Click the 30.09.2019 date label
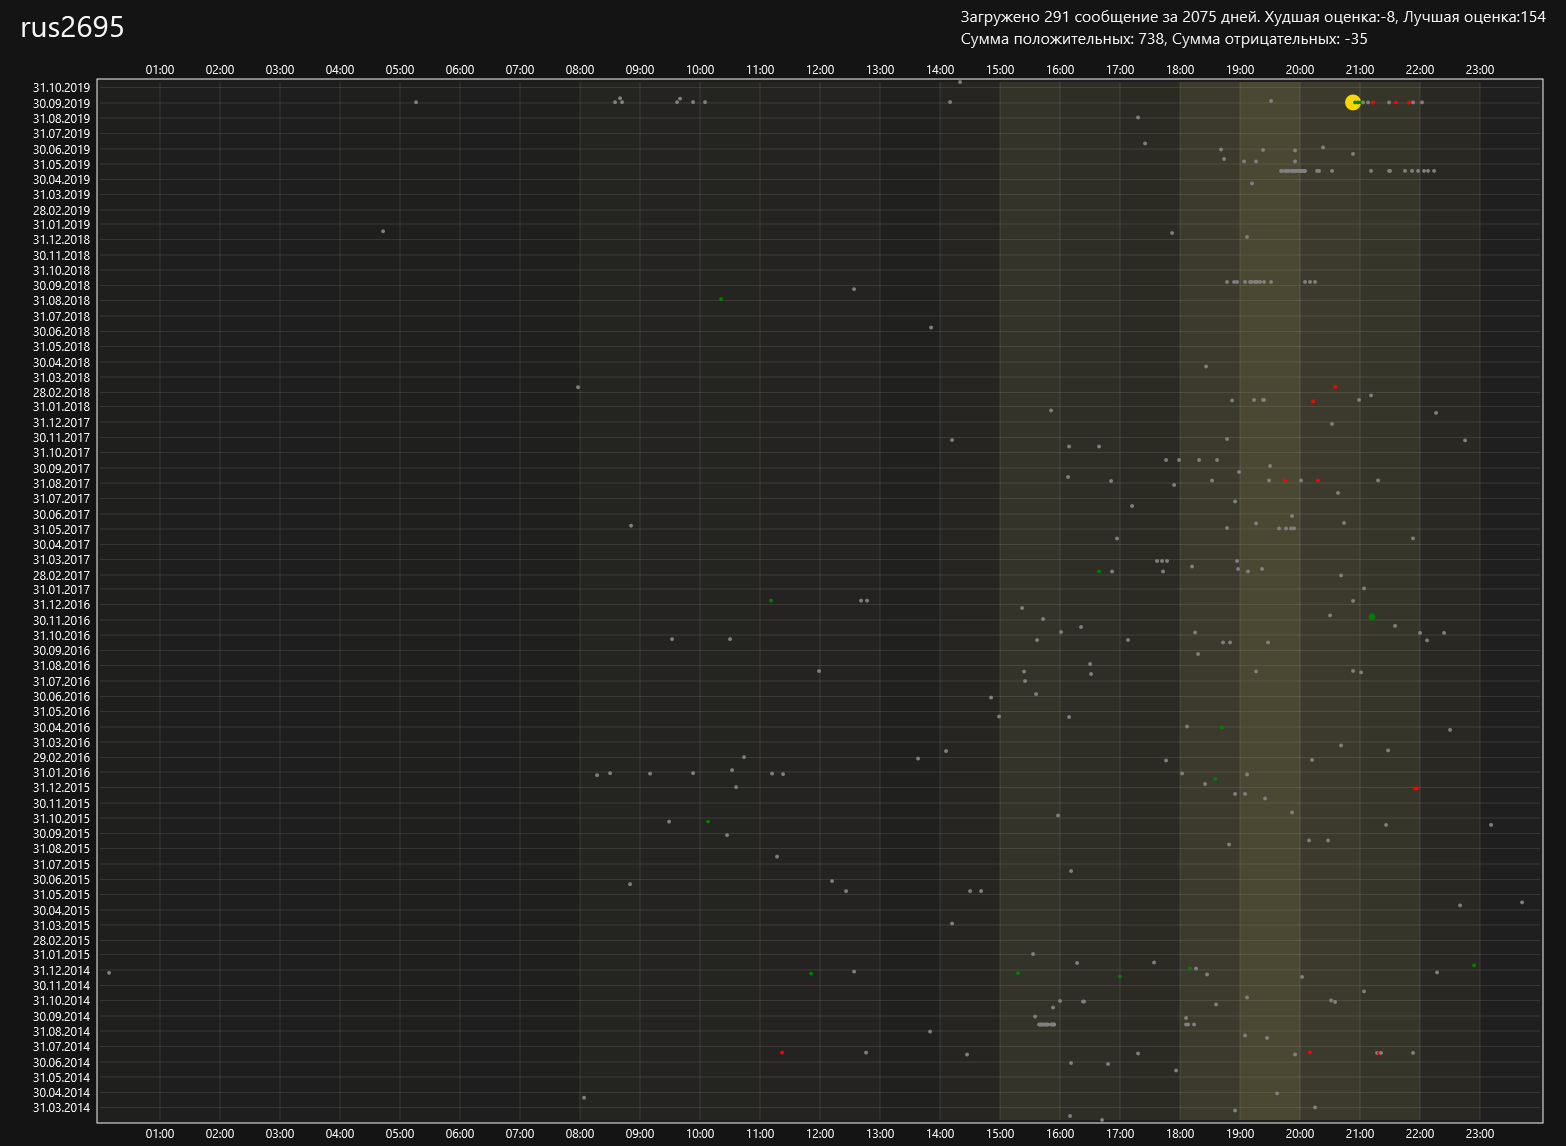The height and width of the screenshot is (1146, 1566). click(61, 103)
